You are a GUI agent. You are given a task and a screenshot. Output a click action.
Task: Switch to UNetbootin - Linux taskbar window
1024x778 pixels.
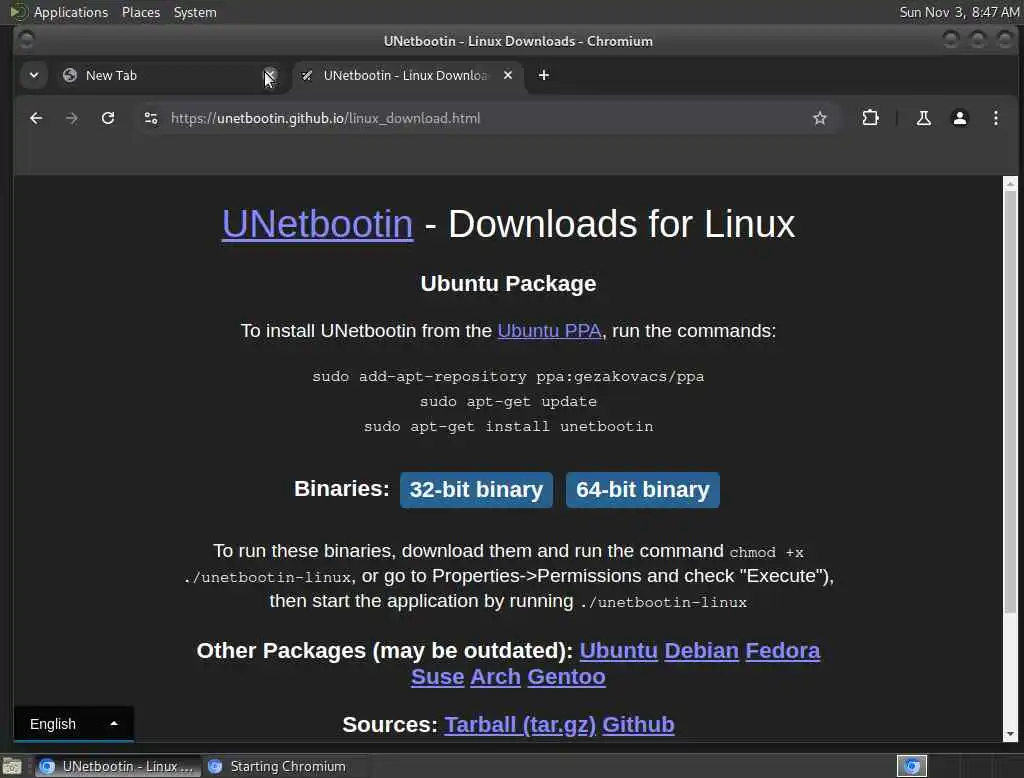point(116,766)
